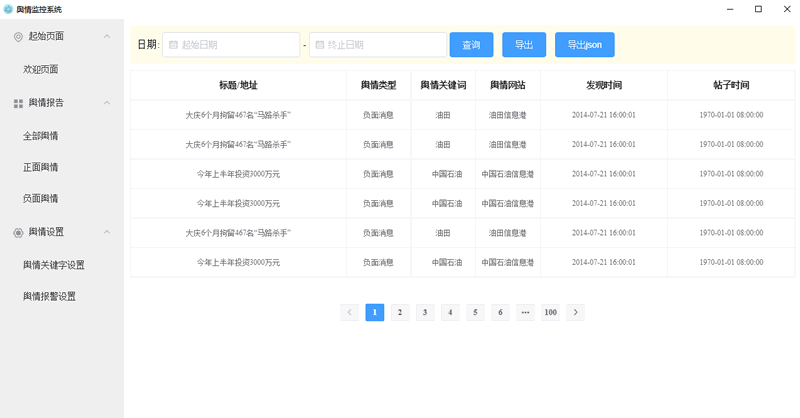Click the calendar icon in 终止日期 field
Screen dimensions: 800x418
point(320,45)
